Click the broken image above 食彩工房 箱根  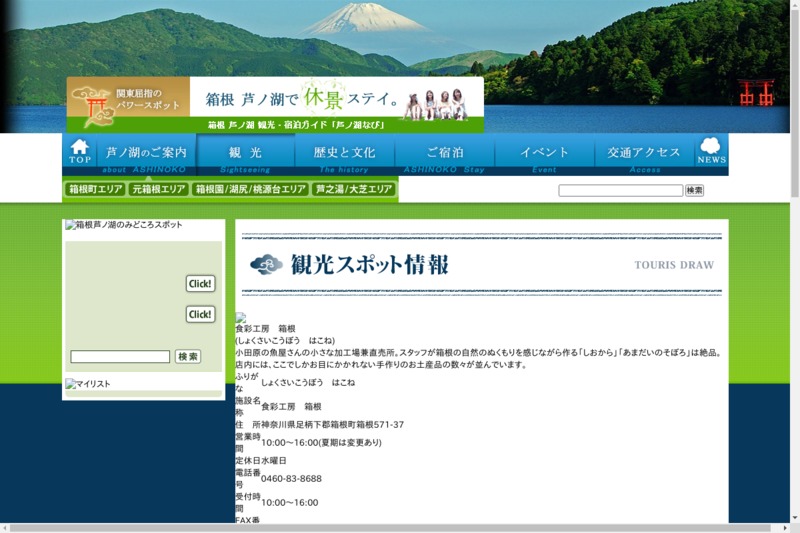(x=240, y=317)
